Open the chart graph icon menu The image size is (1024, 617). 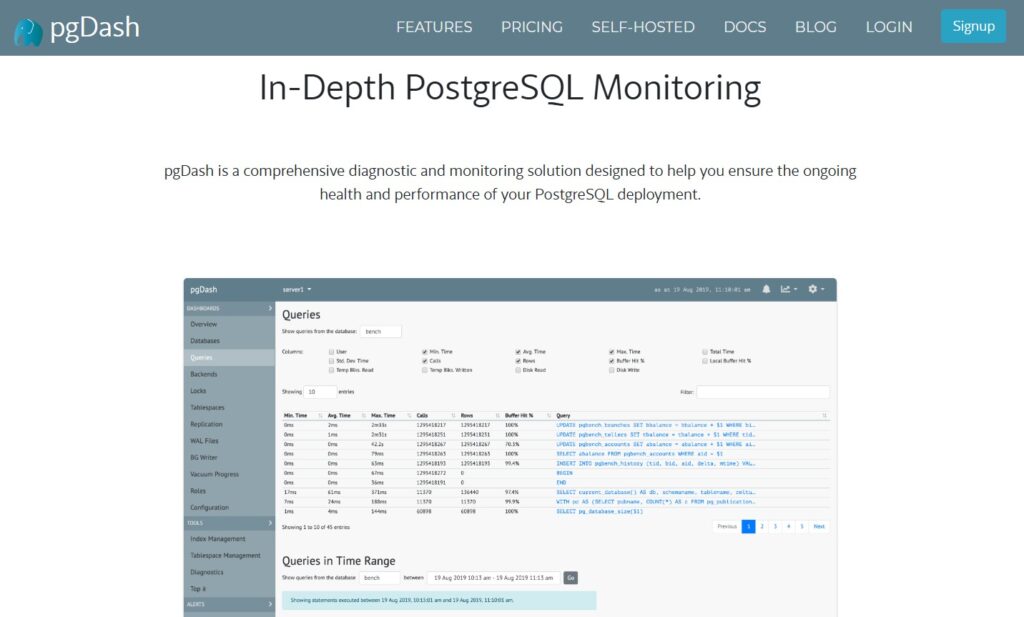point(788,289)
